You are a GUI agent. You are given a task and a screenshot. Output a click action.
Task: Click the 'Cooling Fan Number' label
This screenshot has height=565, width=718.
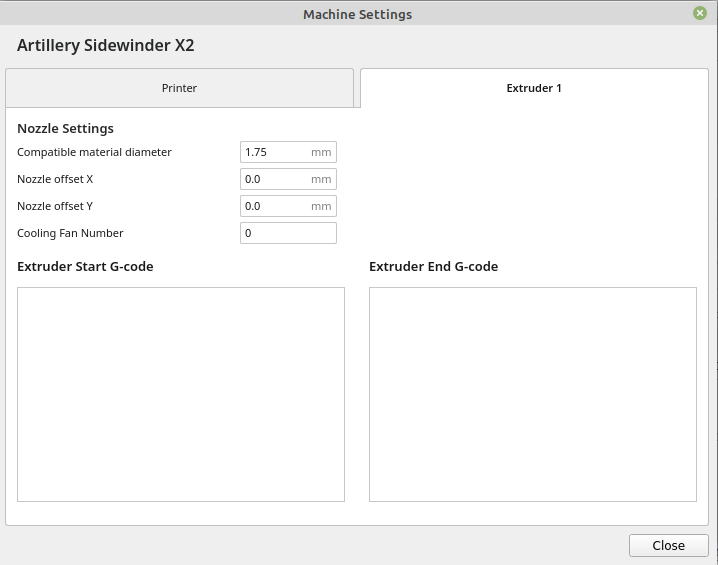pos(70,233)
